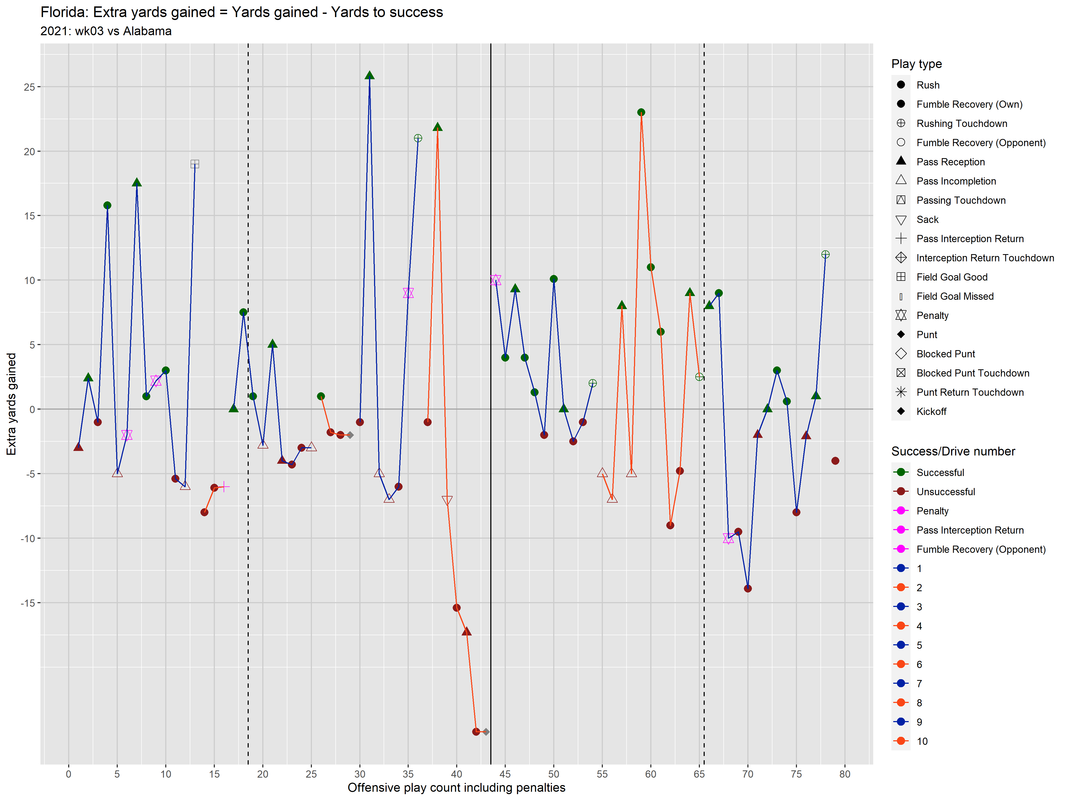
Task: Click the Passing Touchdown legend symbol
Action: [900, 200]
